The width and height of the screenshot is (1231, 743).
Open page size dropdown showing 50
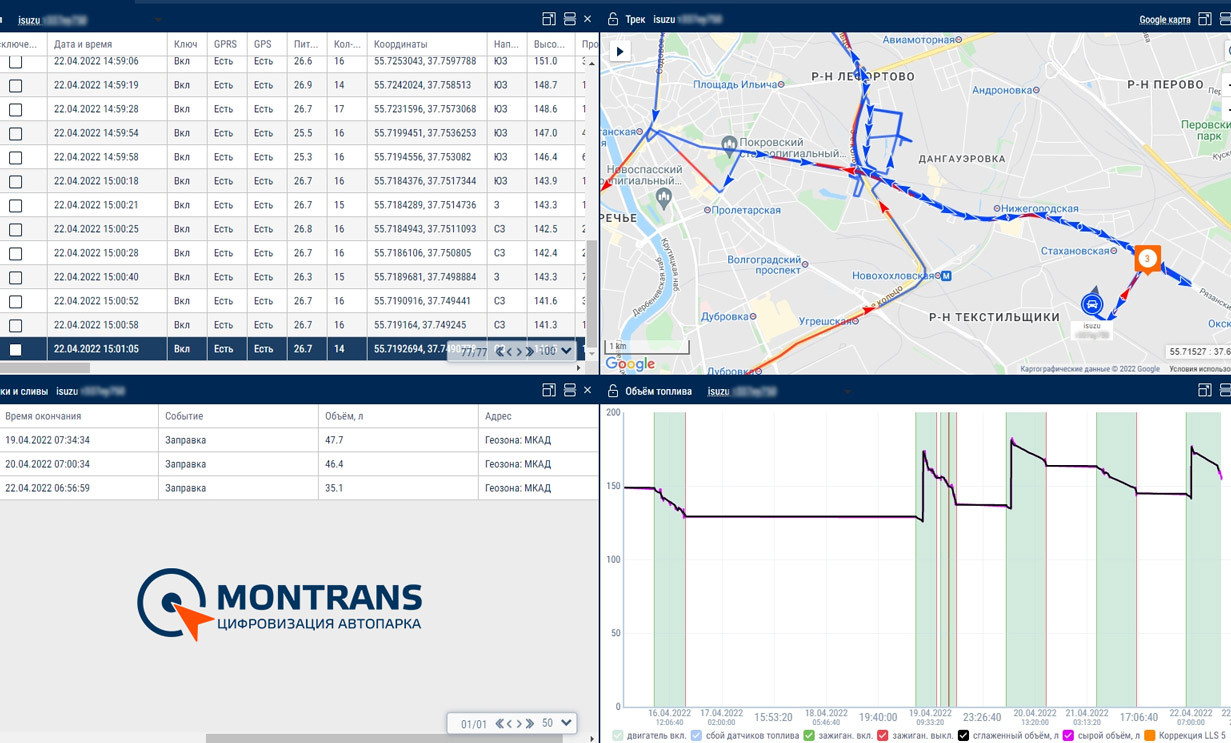point(566,723)
